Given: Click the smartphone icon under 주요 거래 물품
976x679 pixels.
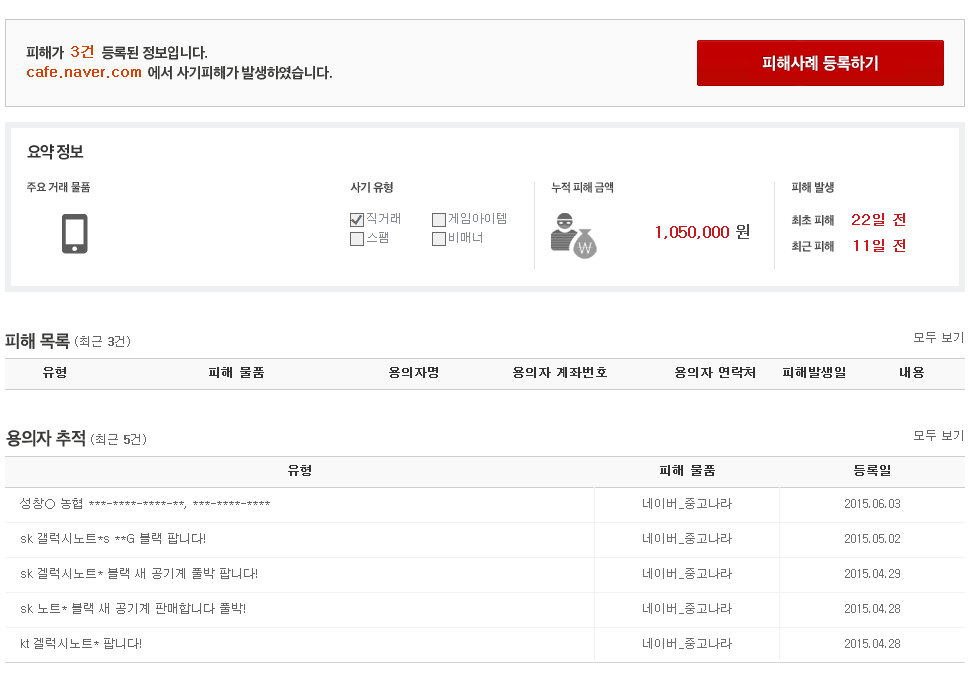Looking at the screenshot, I should click(x=75, y=233).
